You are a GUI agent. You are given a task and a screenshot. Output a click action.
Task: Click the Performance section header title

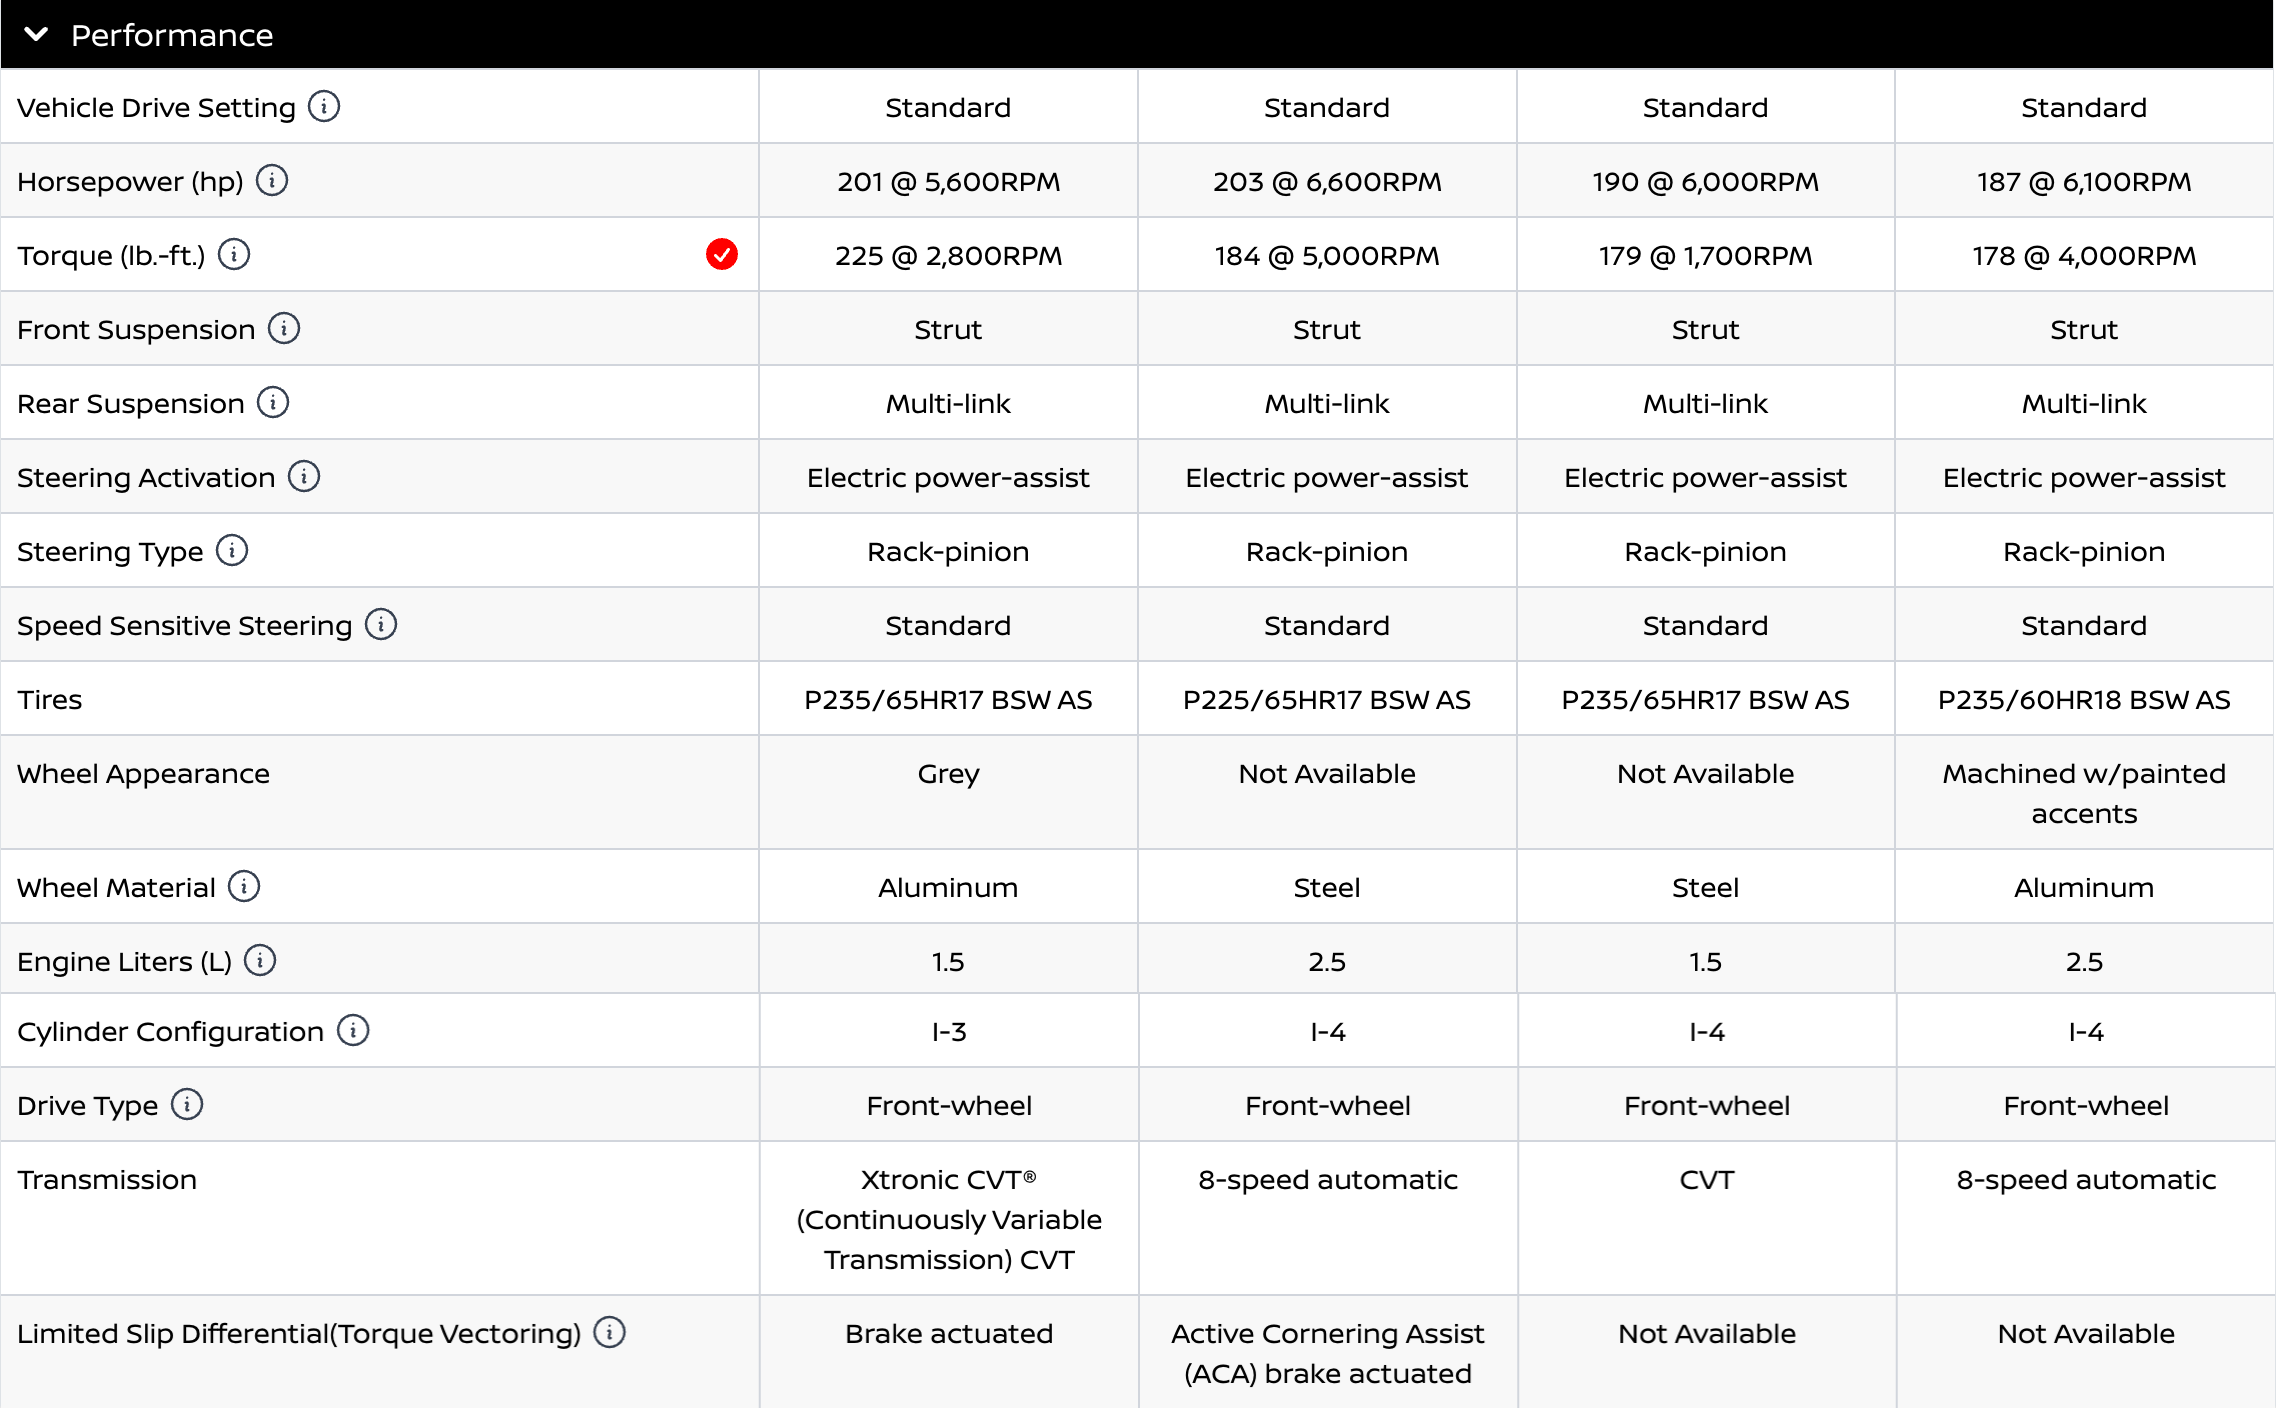(x=172, y=35)
